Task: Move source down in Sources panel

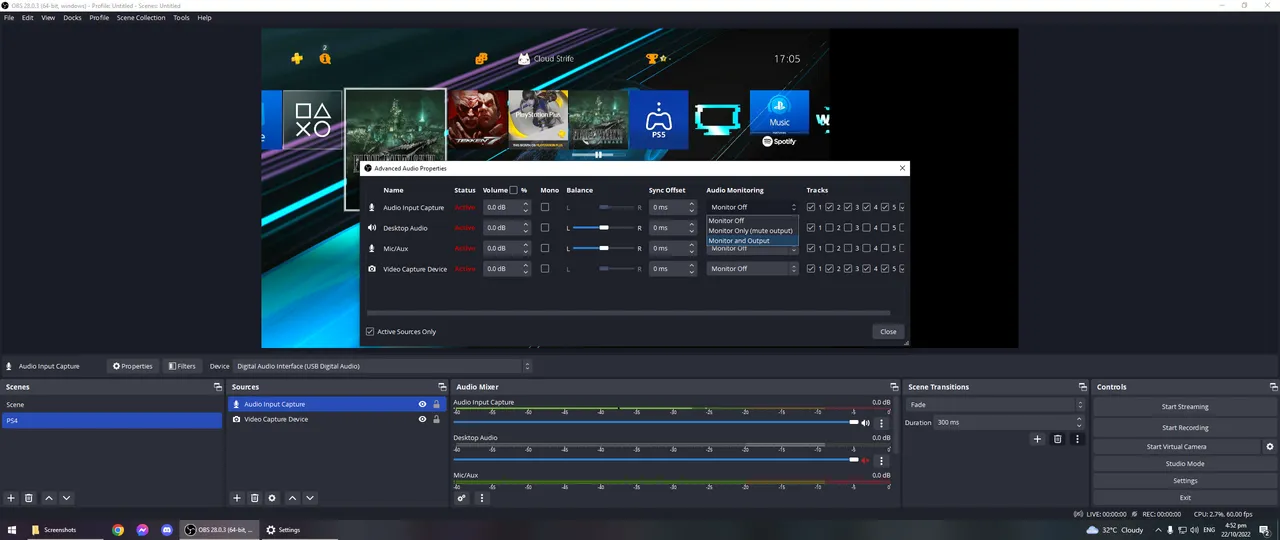Action: [310, 498]
